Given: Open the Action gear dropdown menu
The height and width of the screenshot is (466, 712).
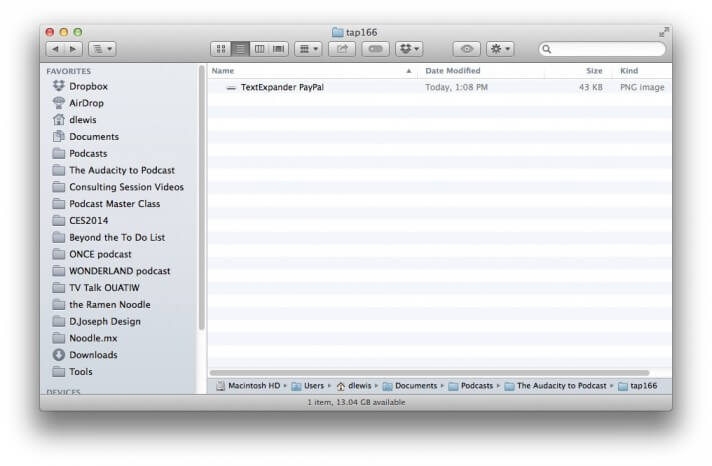Looking at the screenshot, I should (500, 48).
